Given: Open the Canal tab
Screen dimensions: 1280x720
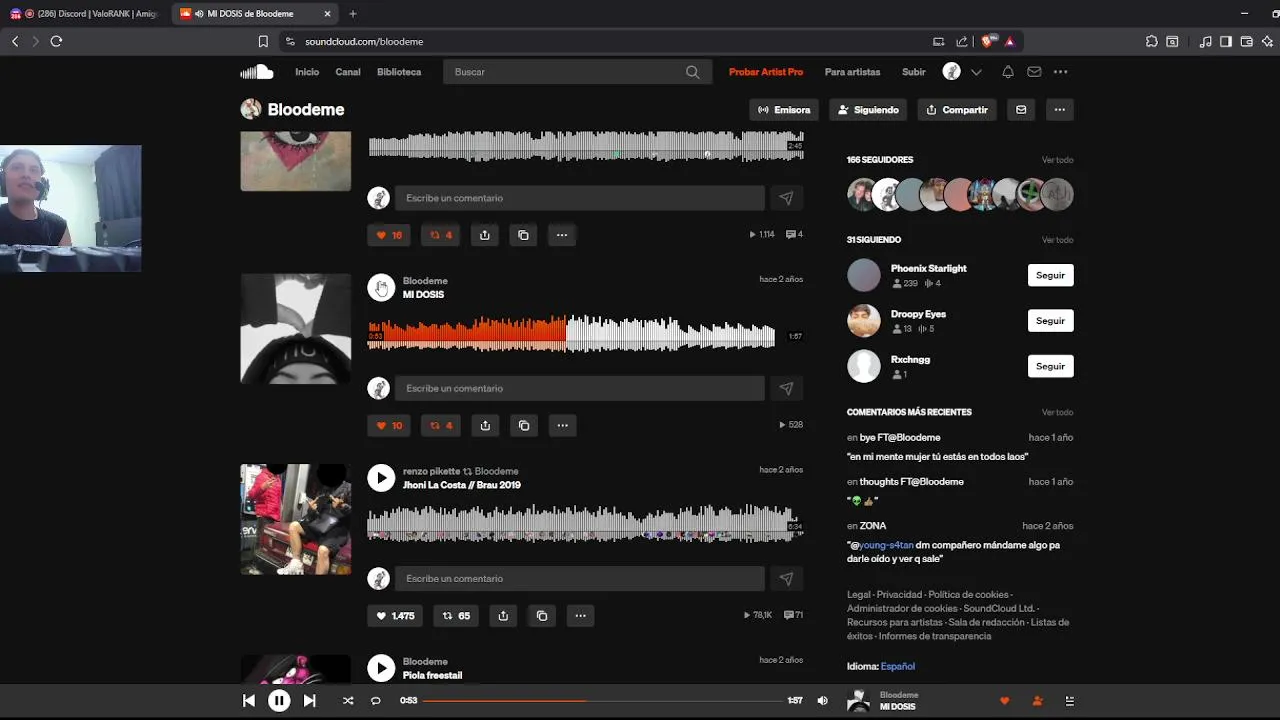Looking at the screenshot, I should click(x=348, y=72).
